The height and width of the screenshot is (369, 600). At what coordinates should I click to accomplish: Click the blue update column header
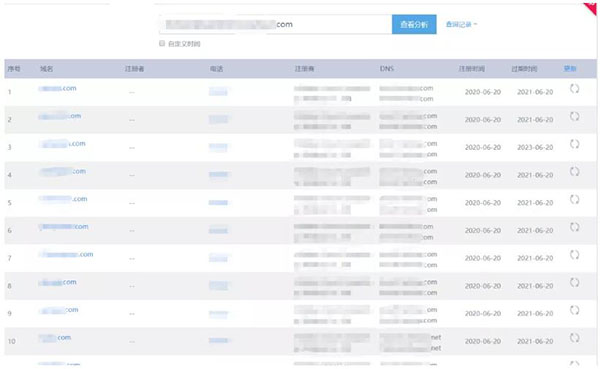pos(570,69)
